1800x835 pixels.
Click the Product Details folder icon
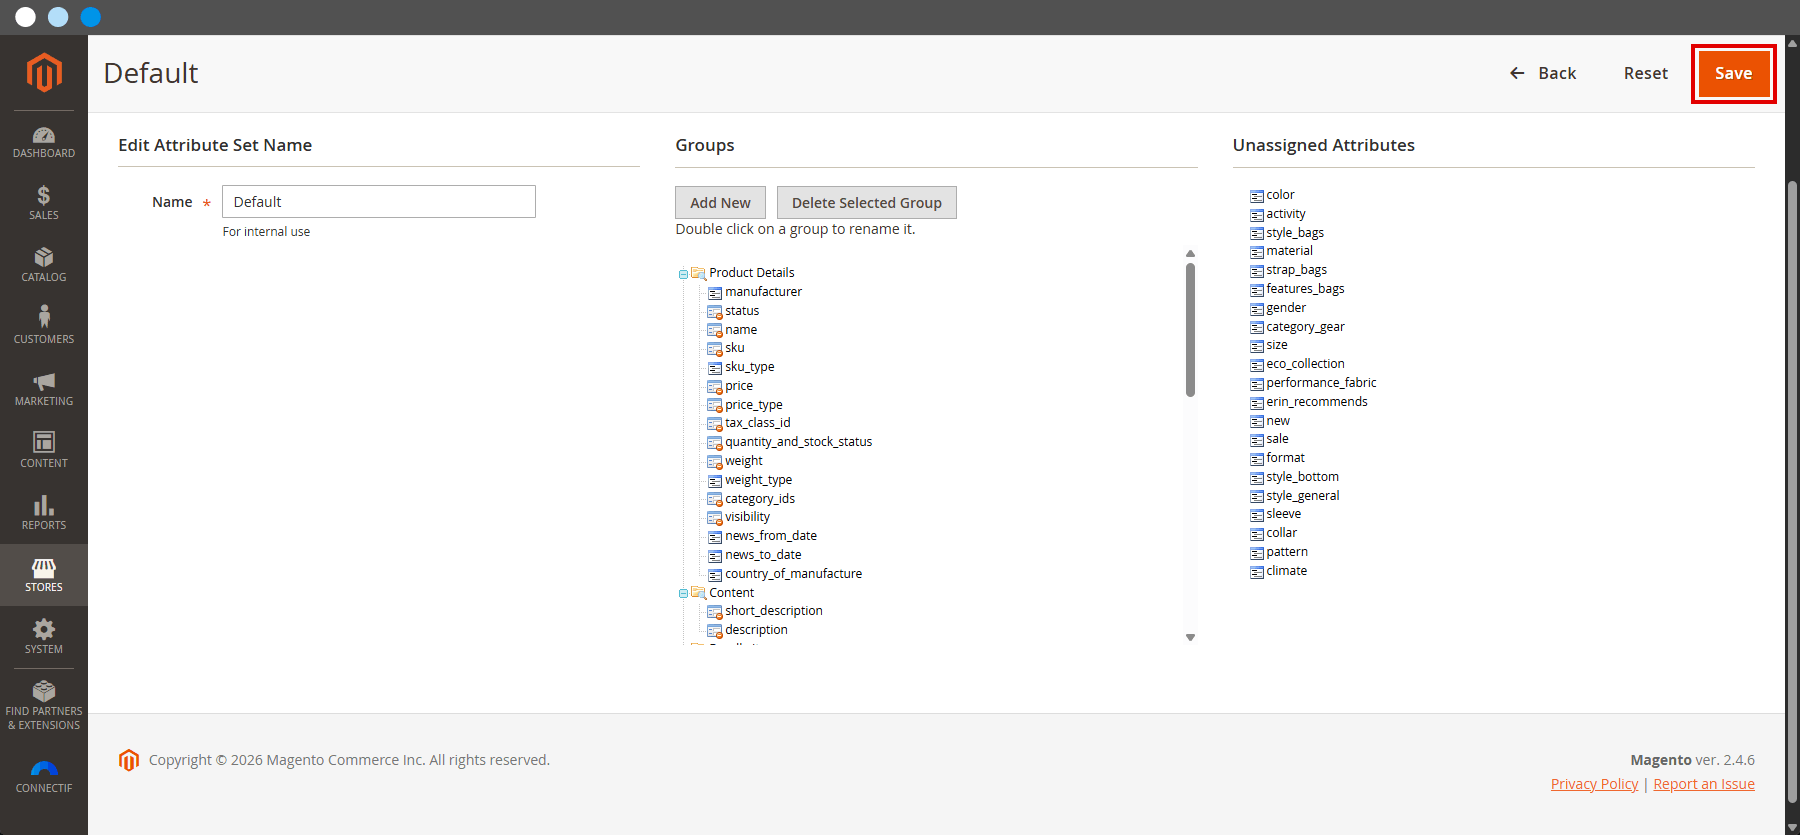[x=699, y=273]
